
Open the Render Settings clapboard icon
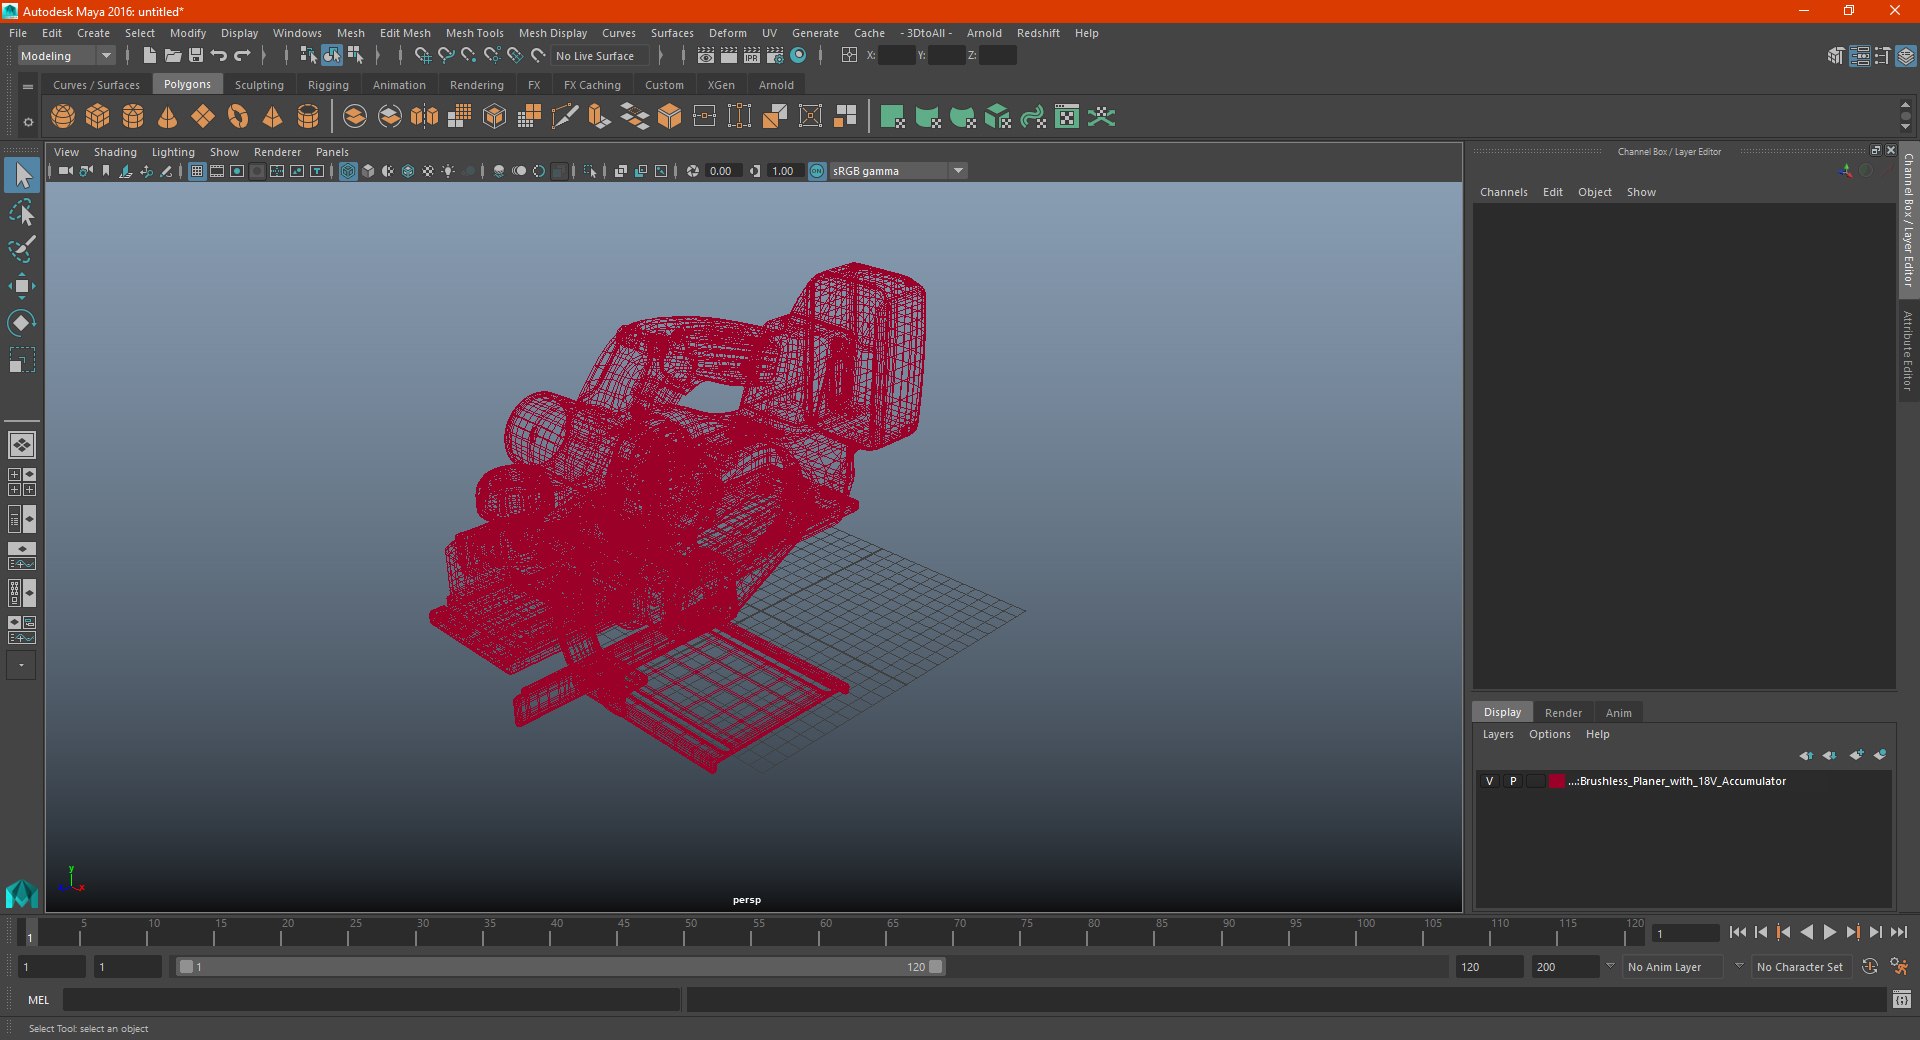tap(775, 55)
